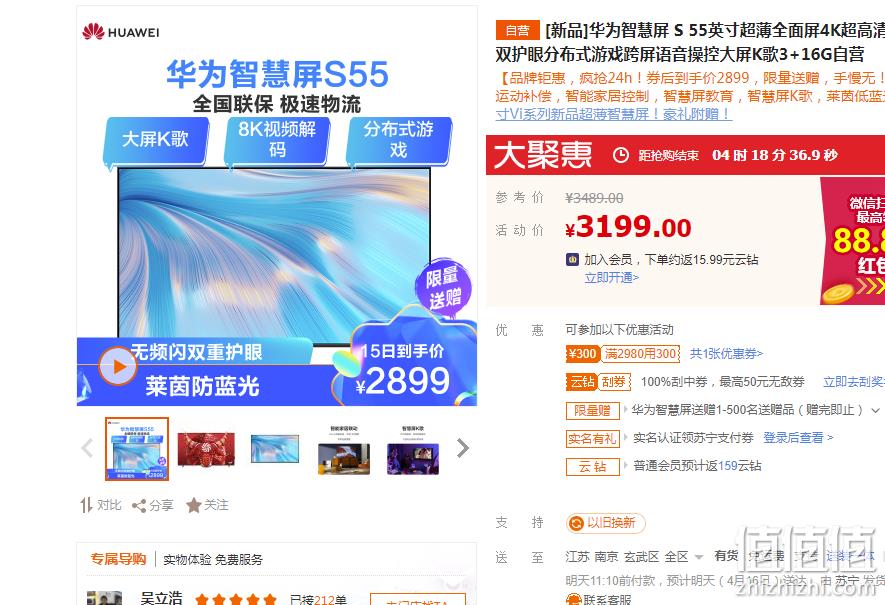This screenshot has width=885, height=605.
Task: Click the share (分享) icon
Action: click(x=139, y=506)
